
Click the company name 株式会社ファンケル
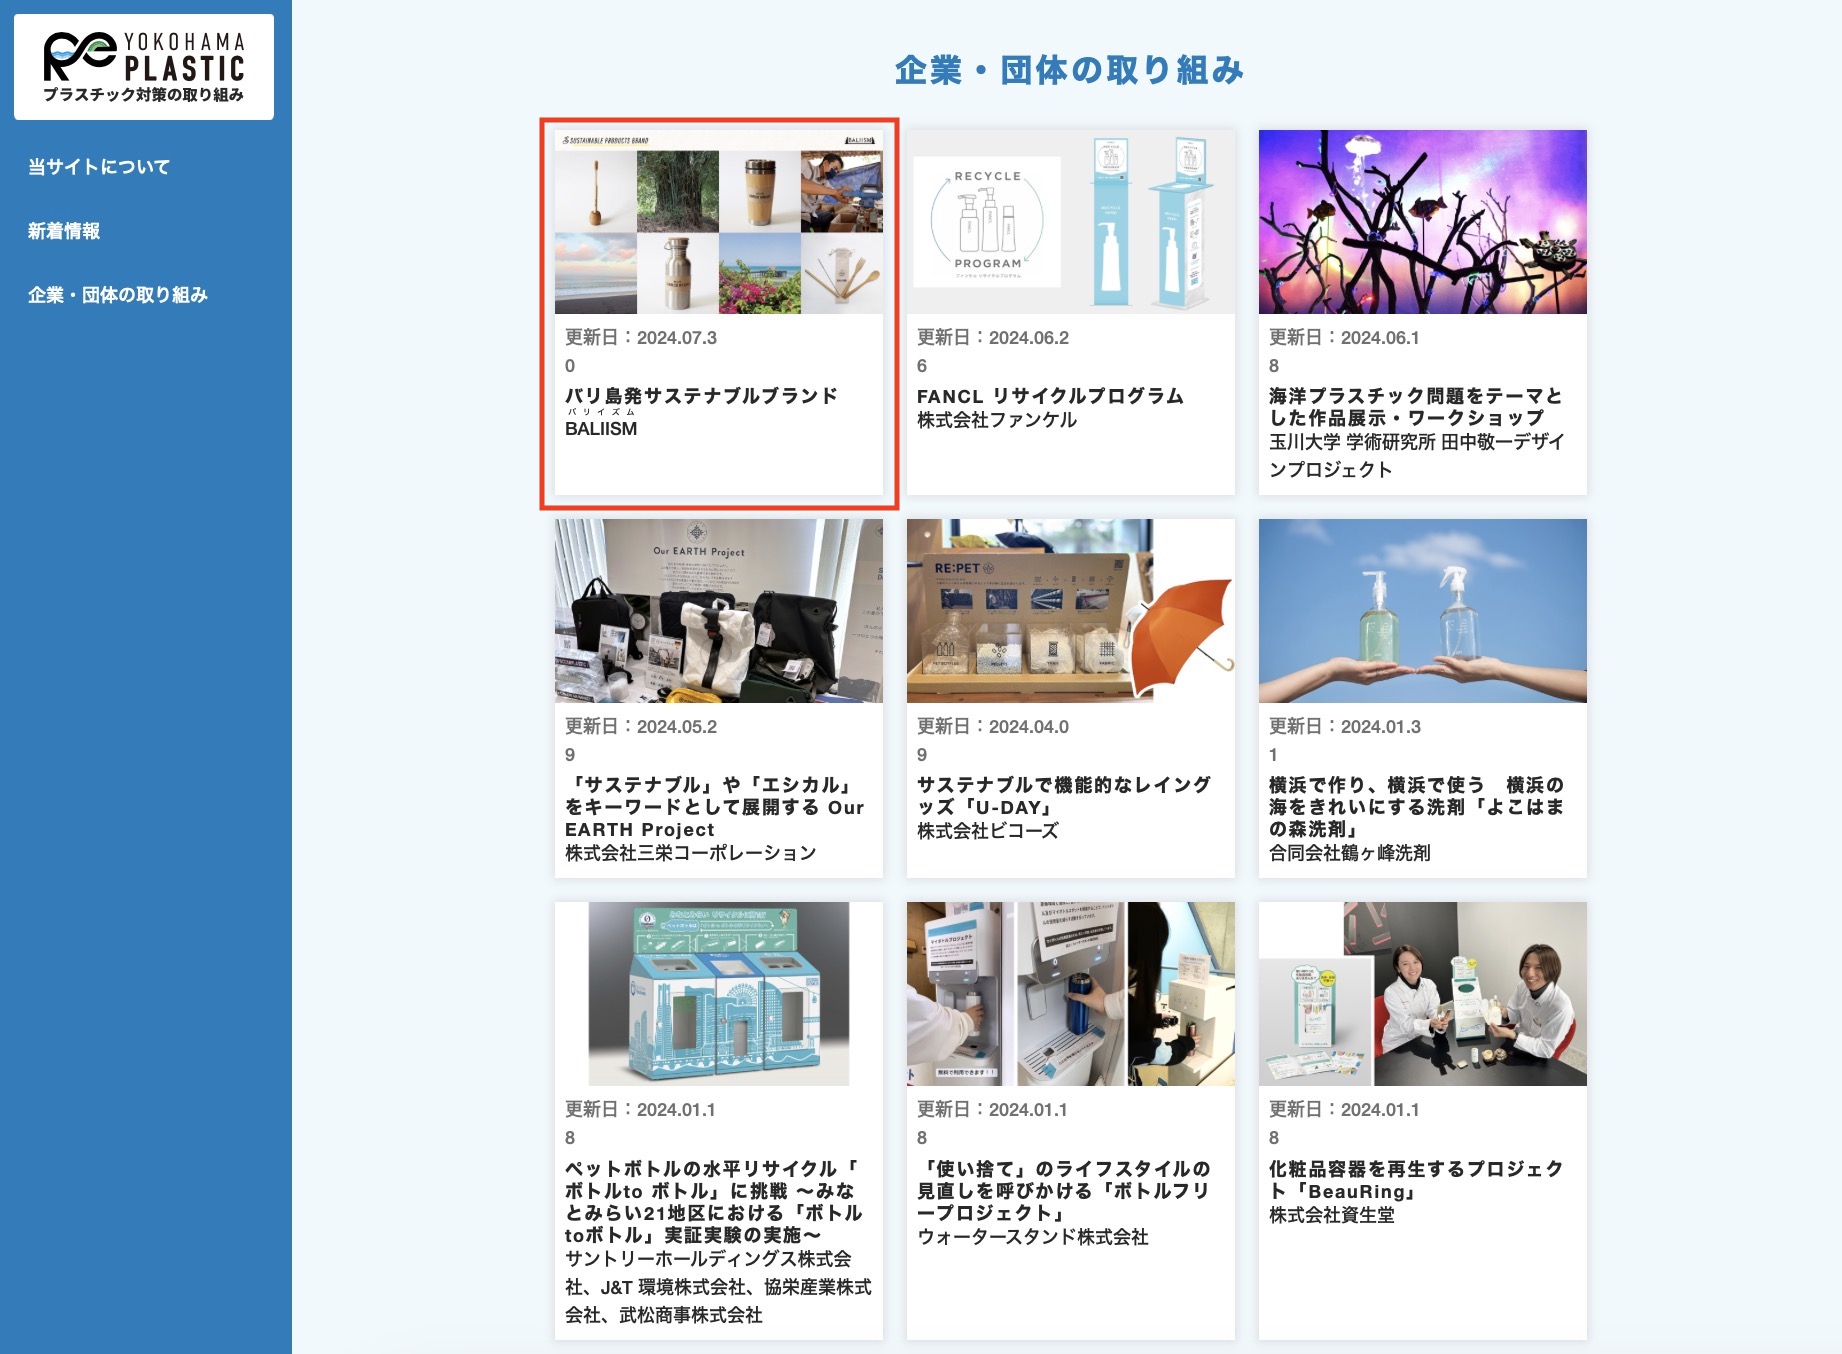point(997,420)
